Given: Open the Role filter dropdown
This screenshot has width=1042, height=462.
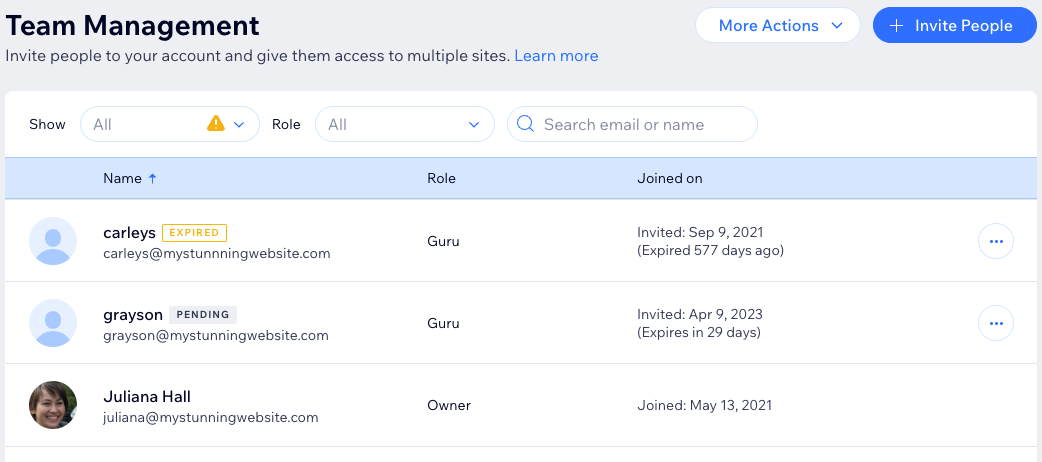Looking at the screenshot, I should pos(405,124).
